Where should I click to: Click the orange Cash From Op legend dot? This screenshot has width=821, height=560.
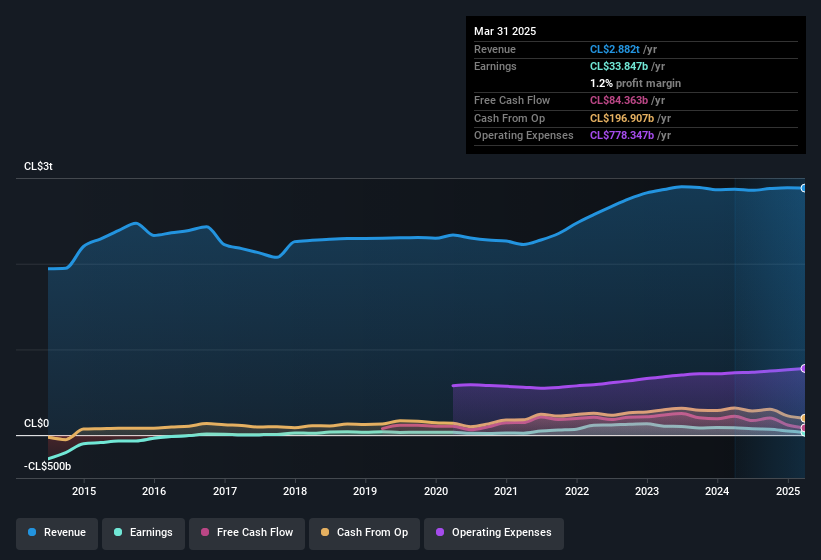point(325,532)
